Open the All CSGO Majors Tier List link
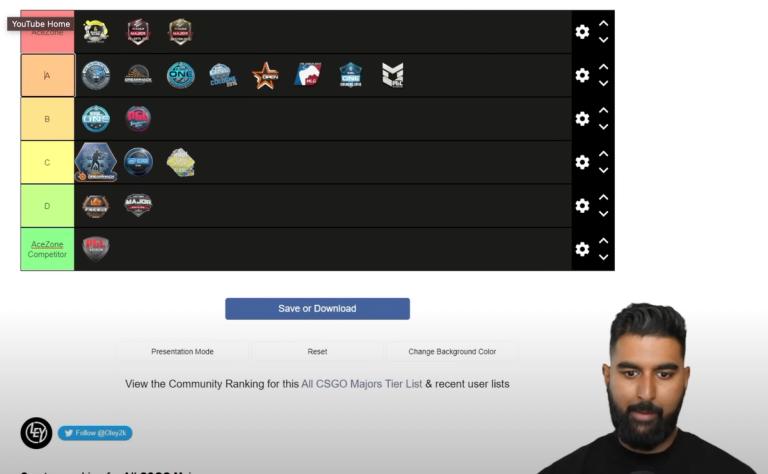This screenshot has height=474, width=768. tap(361, 384)
